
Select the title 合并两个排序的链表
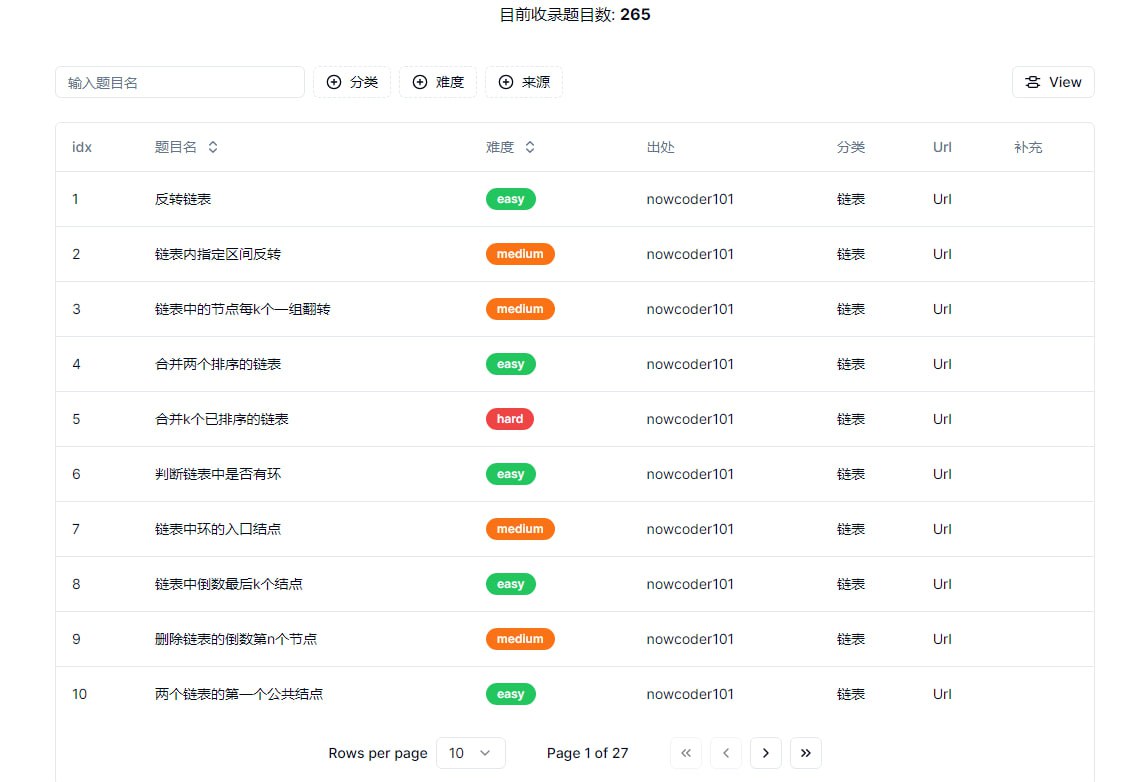218,364
